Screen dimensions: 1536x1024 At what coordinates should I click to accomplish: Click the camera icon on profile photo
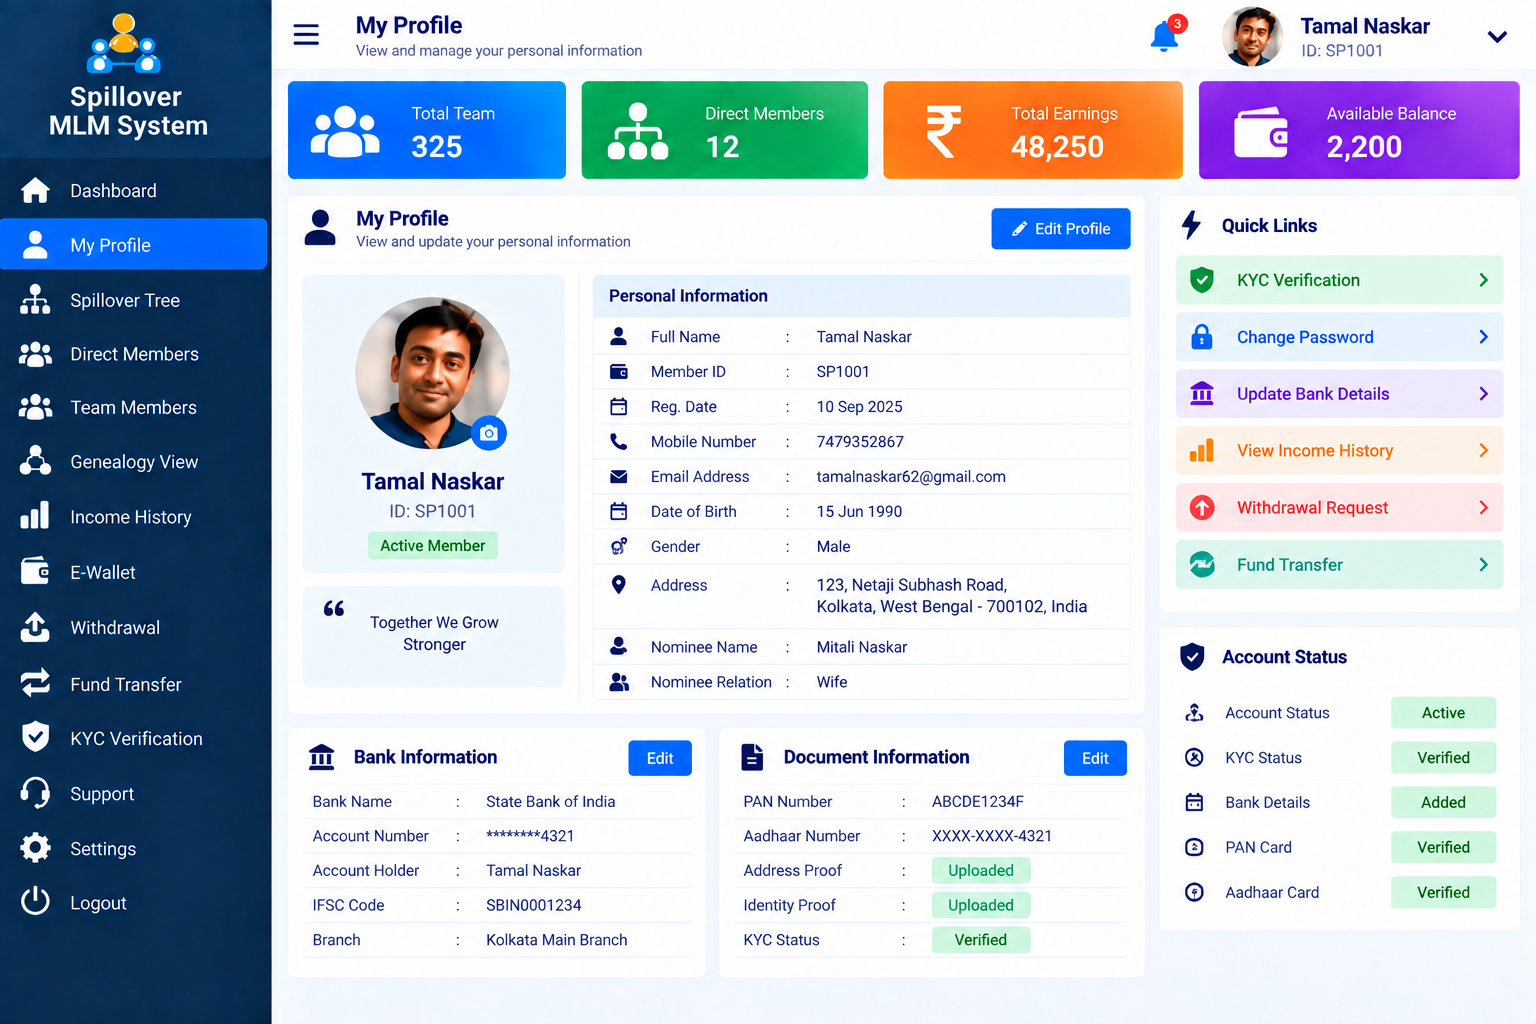point(489,433)
